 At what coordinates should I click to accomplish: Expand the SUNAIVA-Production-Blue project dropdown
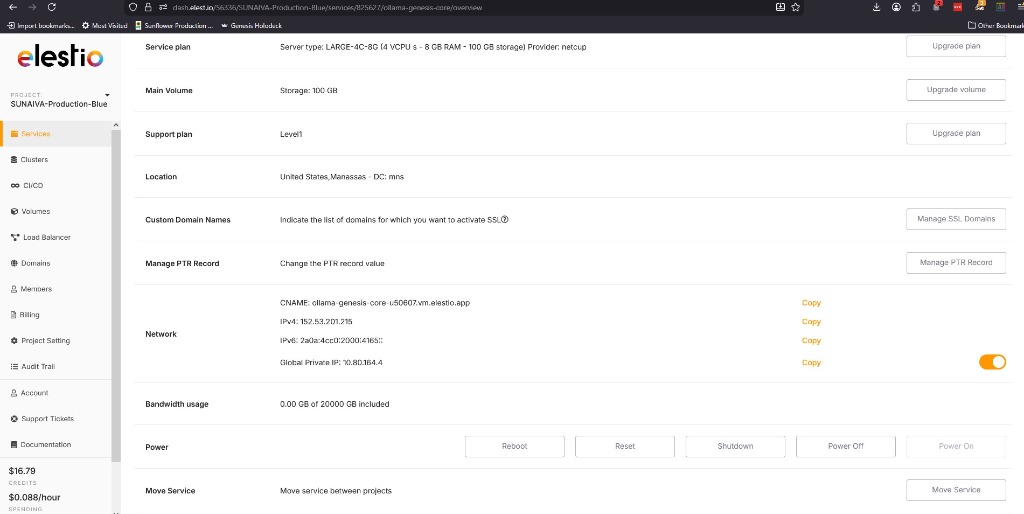point(107,95)
